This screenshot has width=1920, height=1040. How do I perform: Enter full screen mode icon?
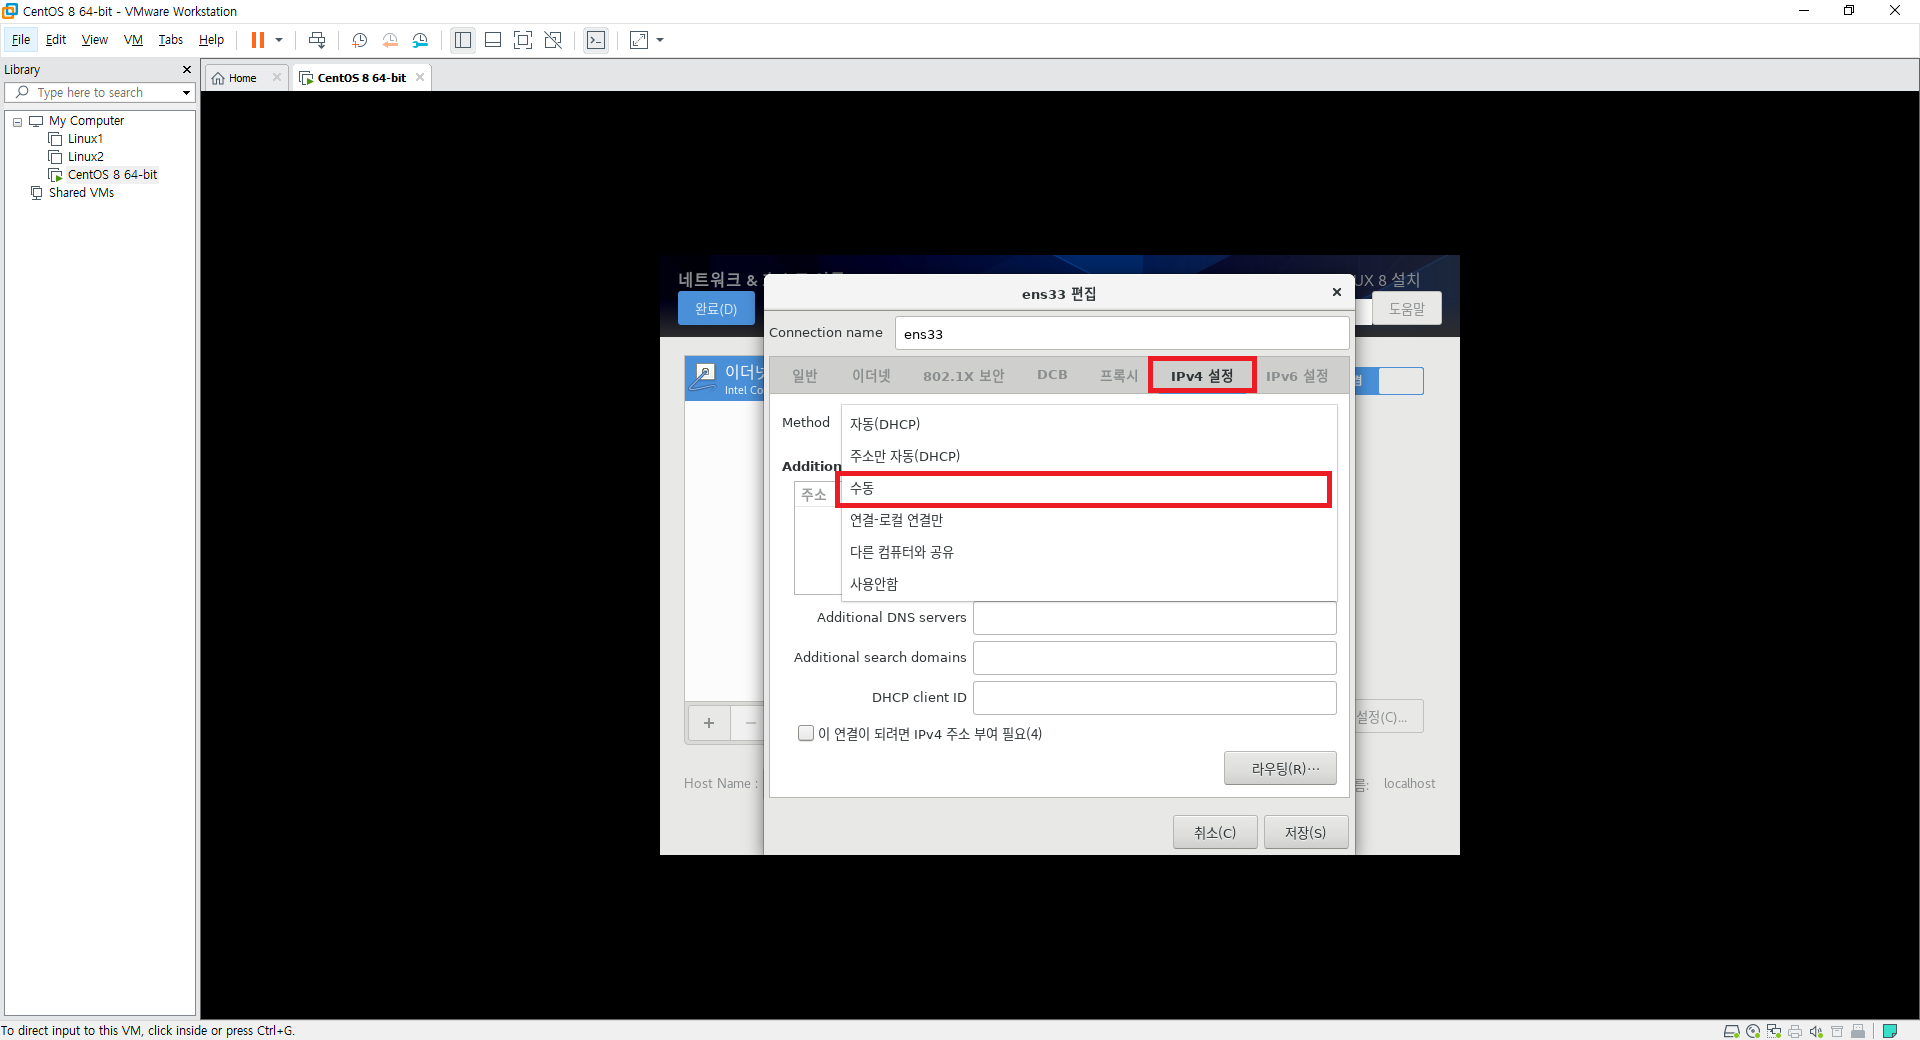pos(523,40)
